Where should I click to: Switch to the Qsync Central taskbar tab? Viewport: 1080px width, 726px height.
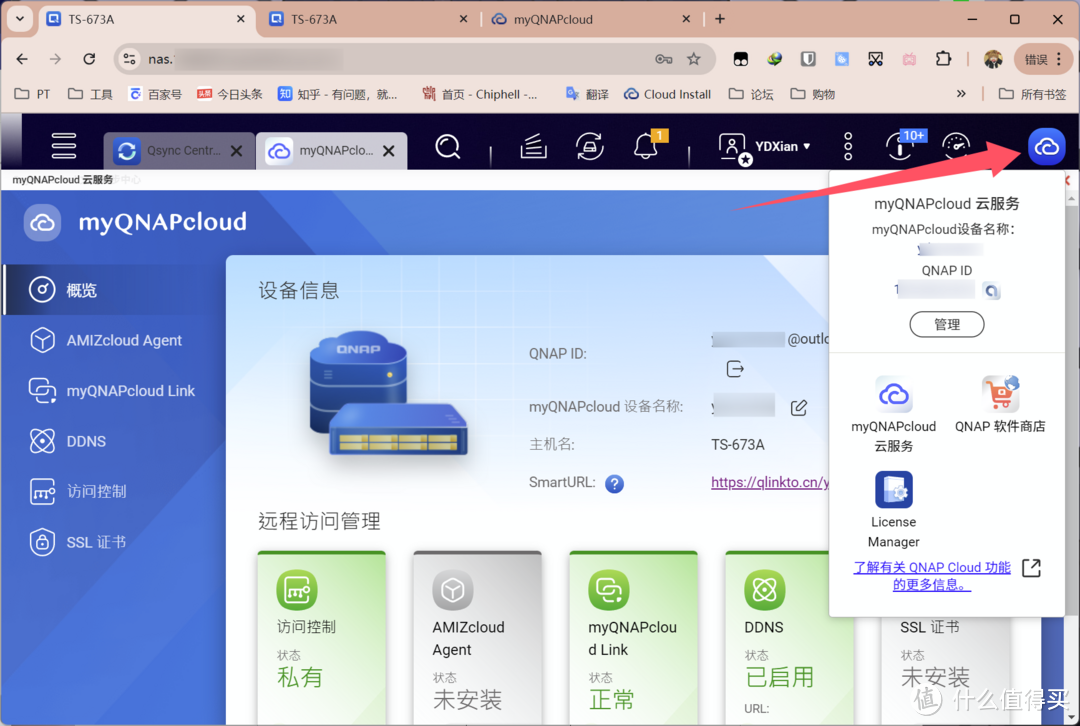[170, 151]
